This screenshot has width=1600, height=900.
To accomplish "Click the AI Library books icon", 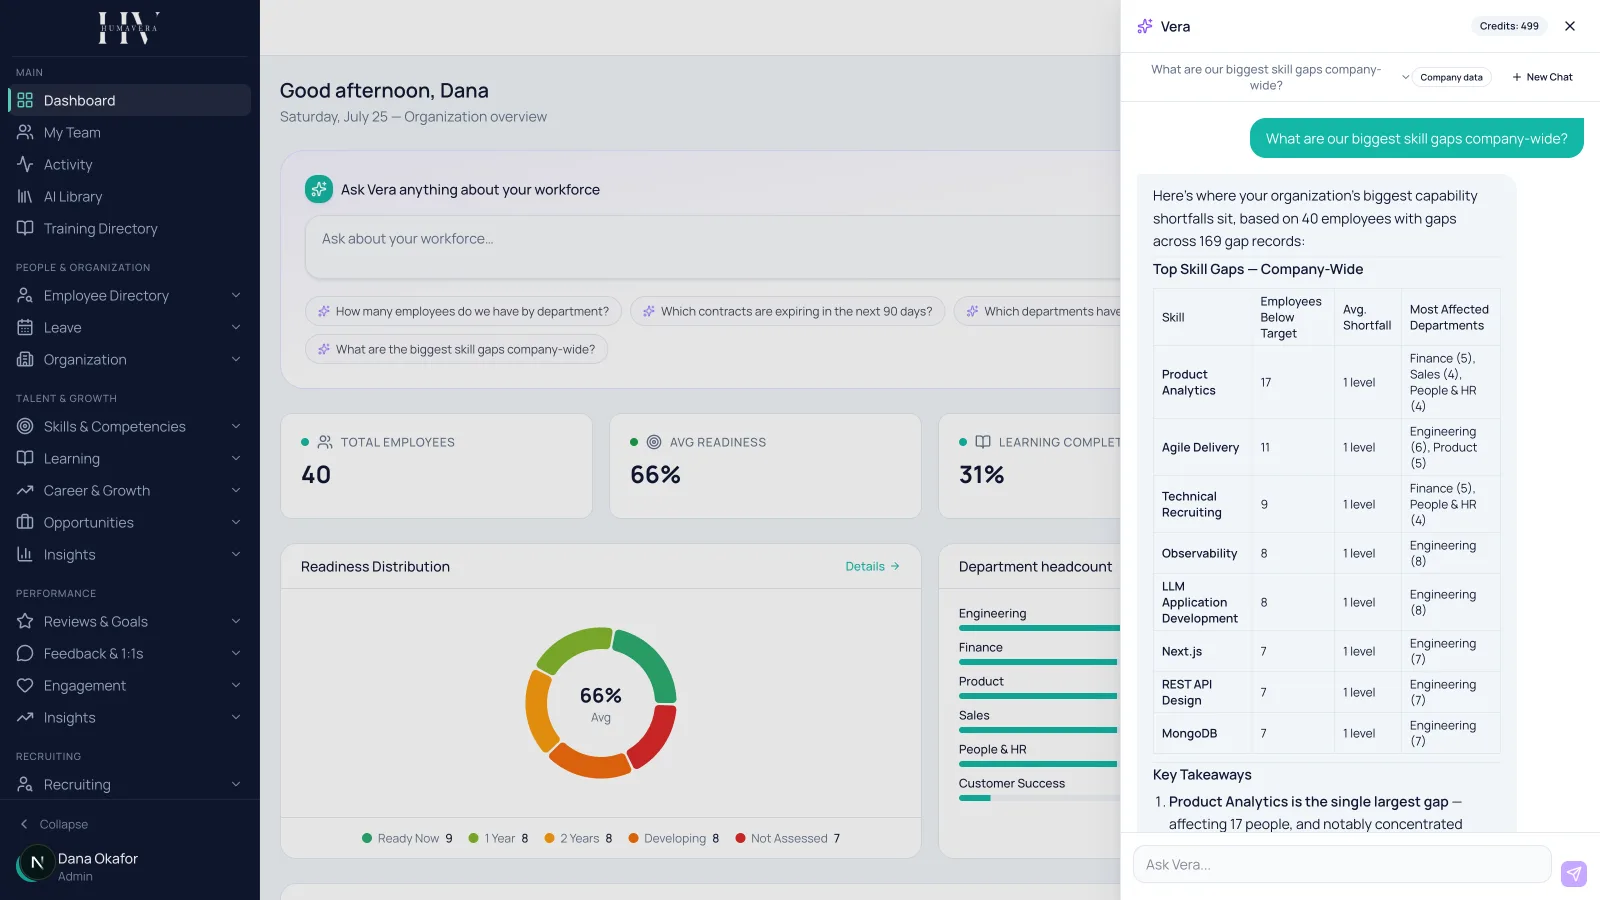I will (x=25, y=196).
